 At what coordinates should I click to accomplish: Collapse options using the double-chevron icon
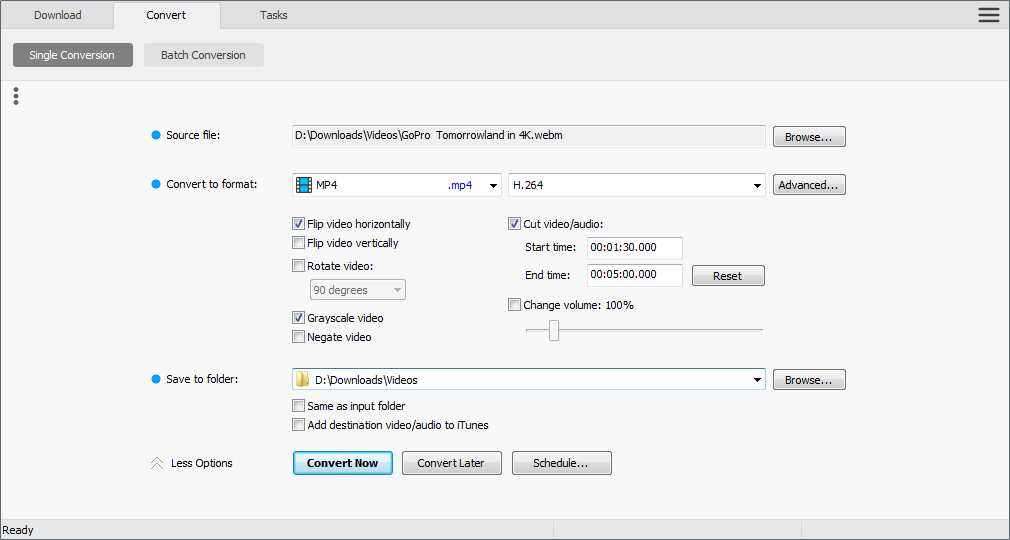157,464
